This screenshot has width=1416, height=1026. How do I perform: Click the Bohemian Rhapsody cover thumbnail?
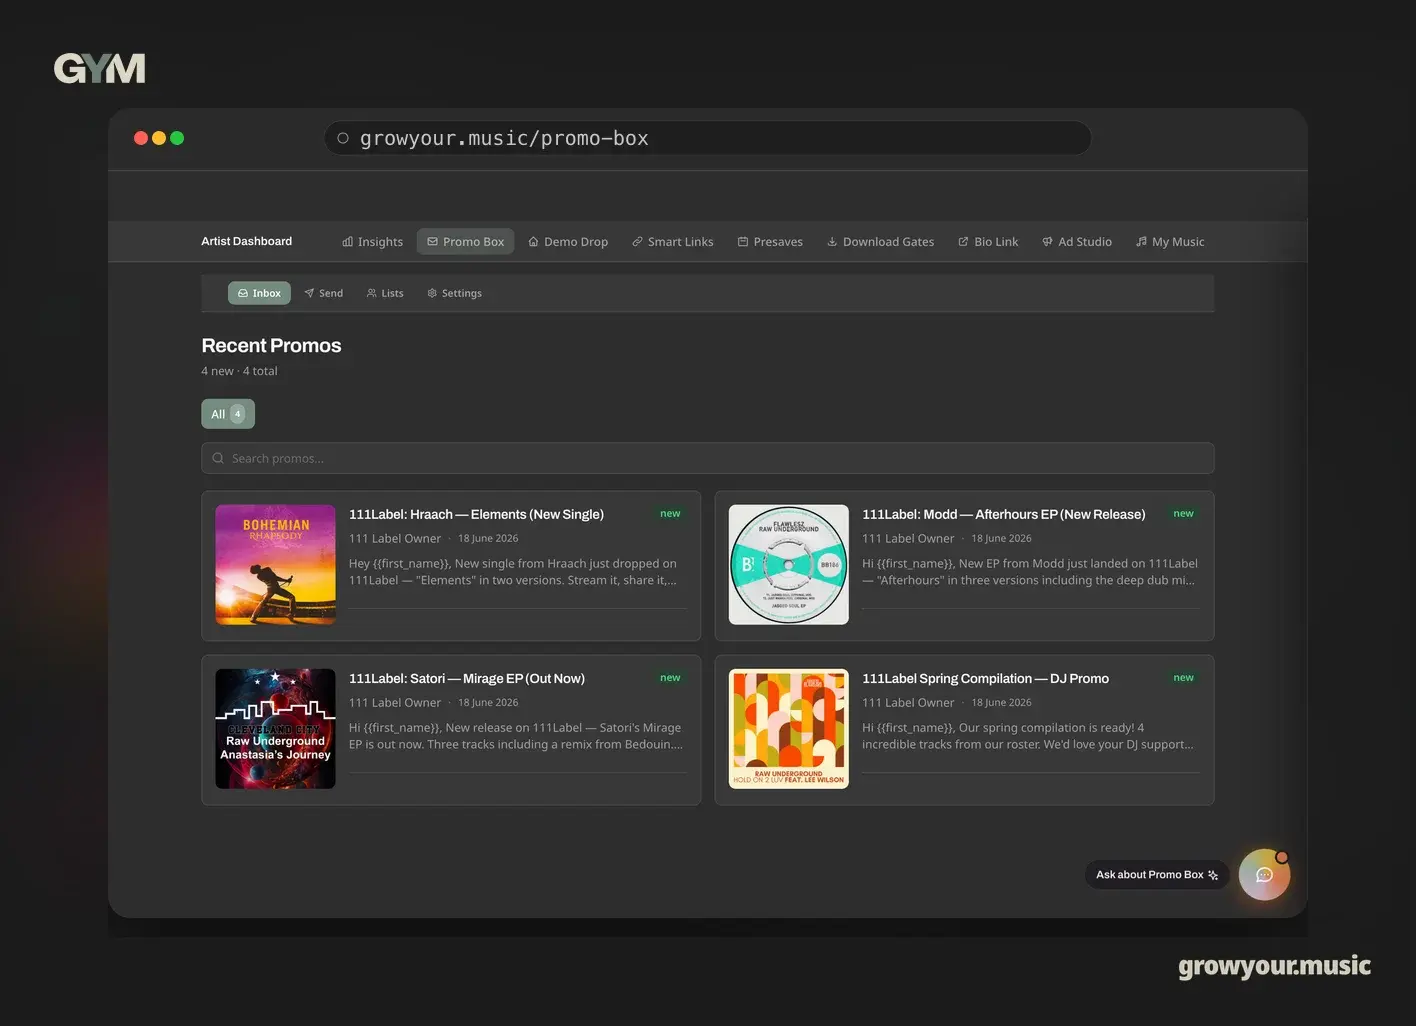[275, 565]
